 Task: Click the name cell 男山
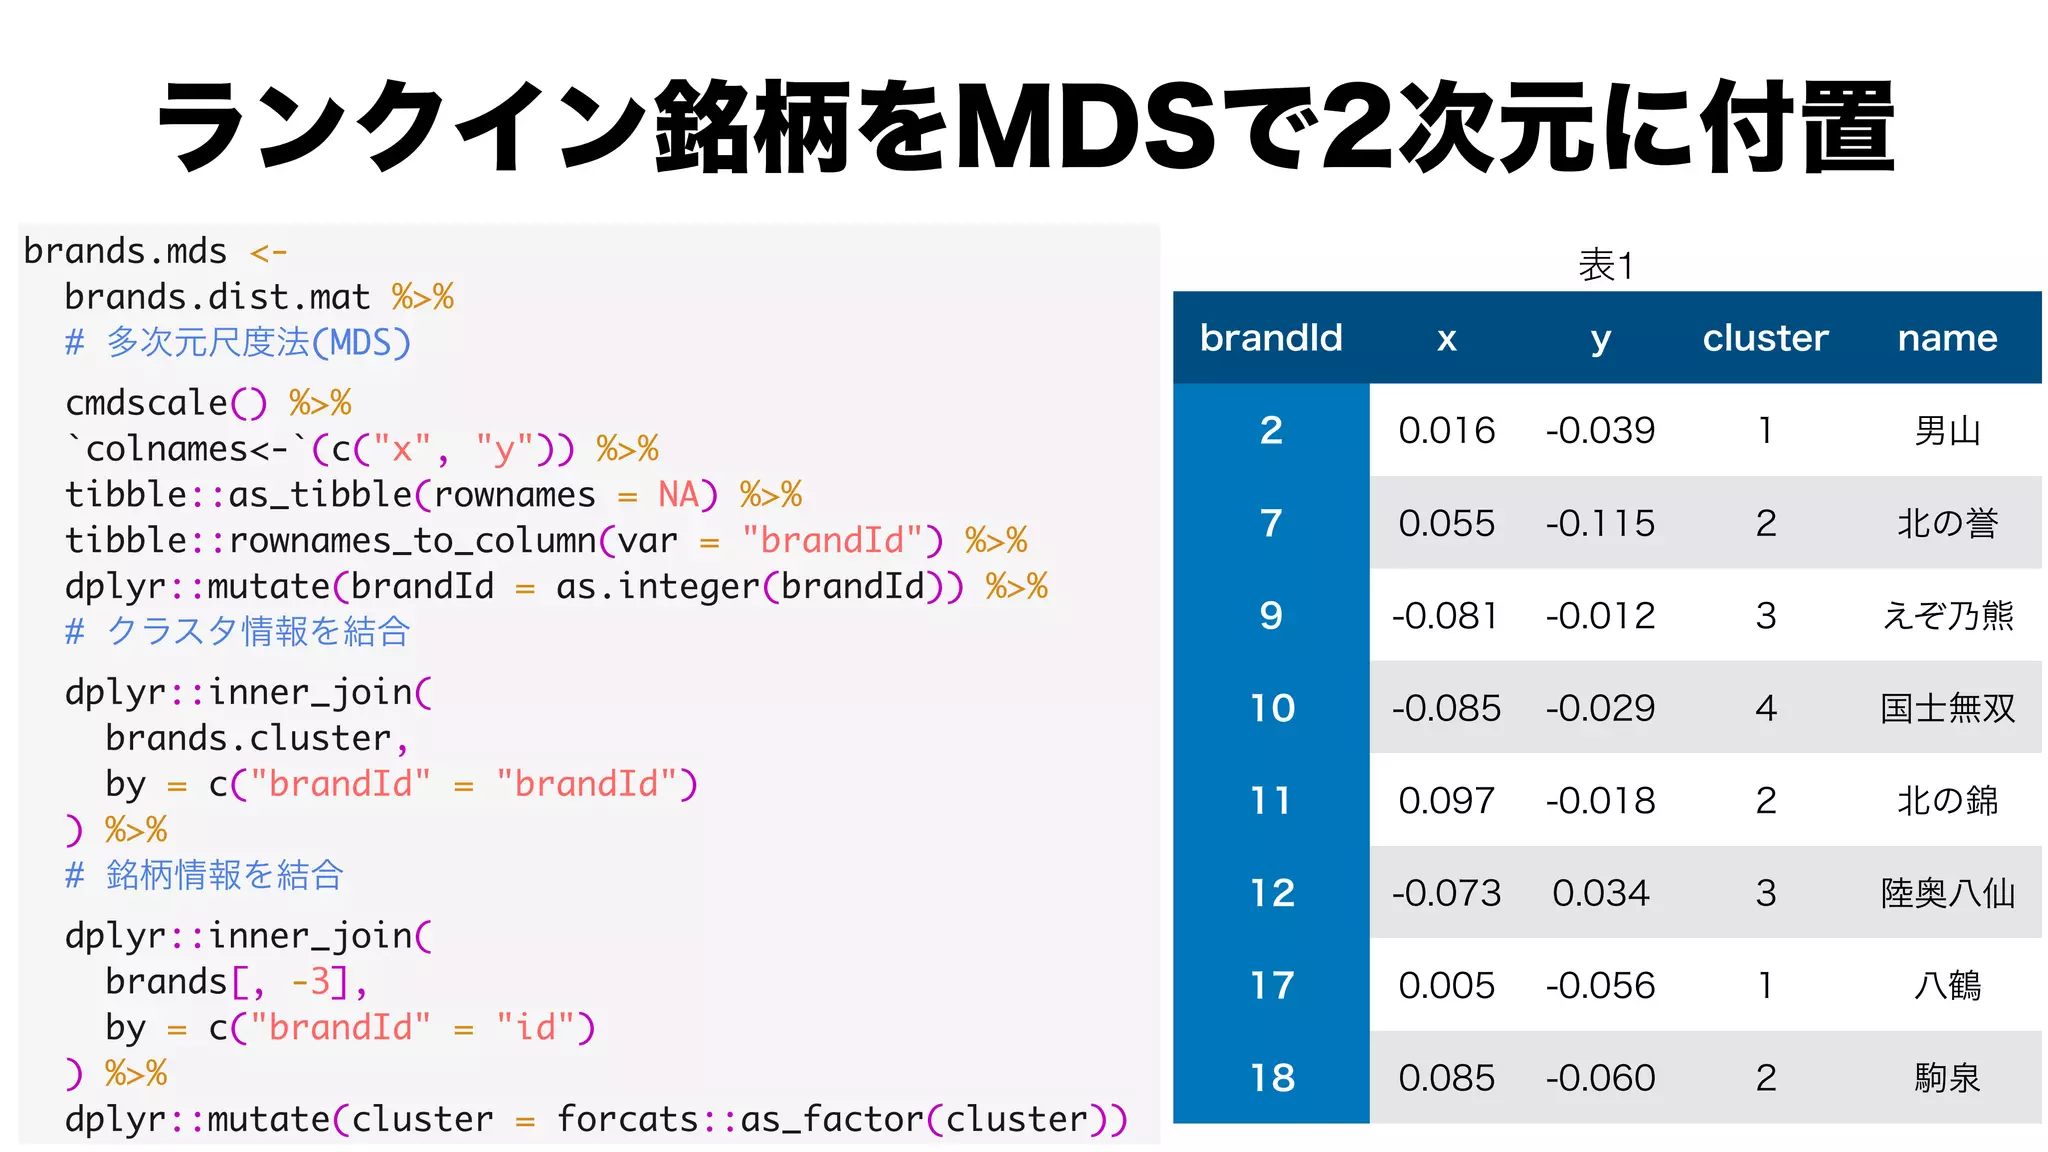coord(1947,431)
